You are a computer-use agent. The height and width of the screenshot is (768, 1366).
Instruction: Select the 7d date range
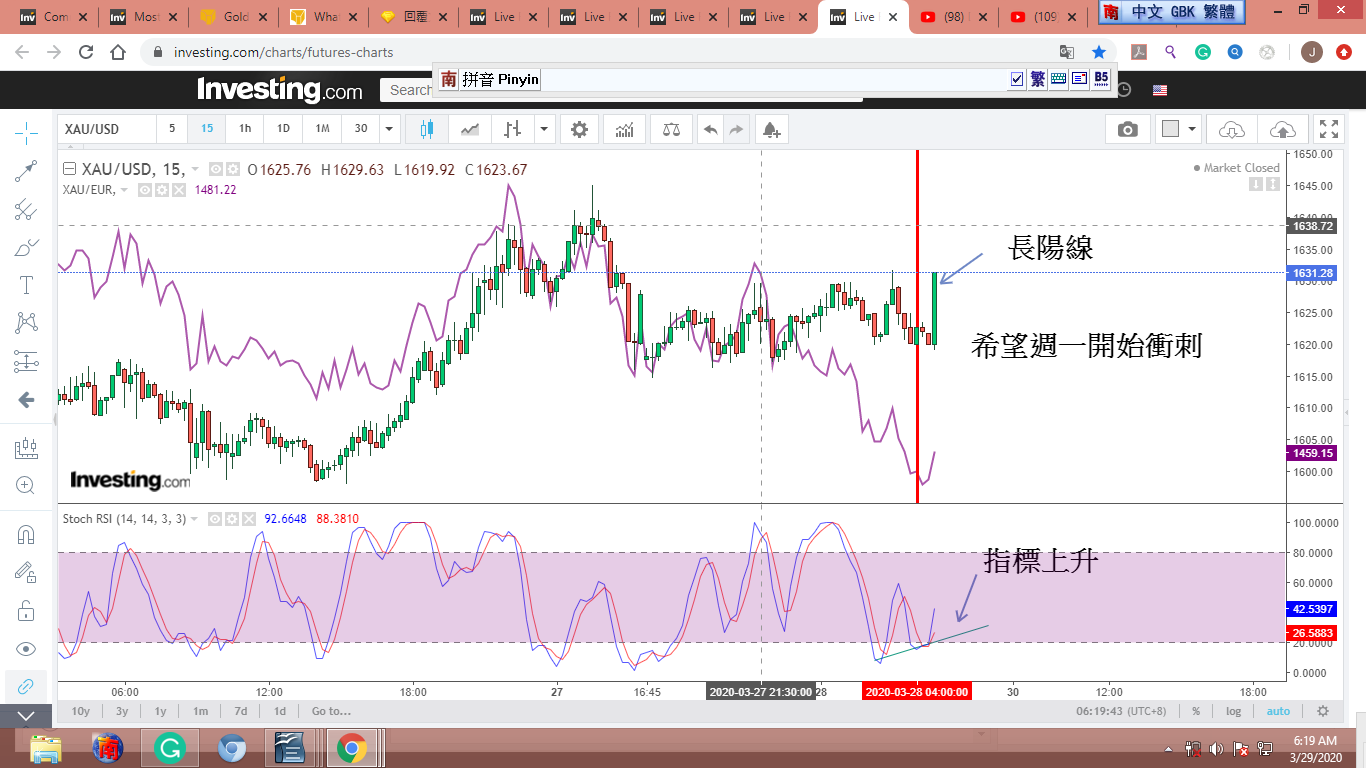click(x=240, y=711)
